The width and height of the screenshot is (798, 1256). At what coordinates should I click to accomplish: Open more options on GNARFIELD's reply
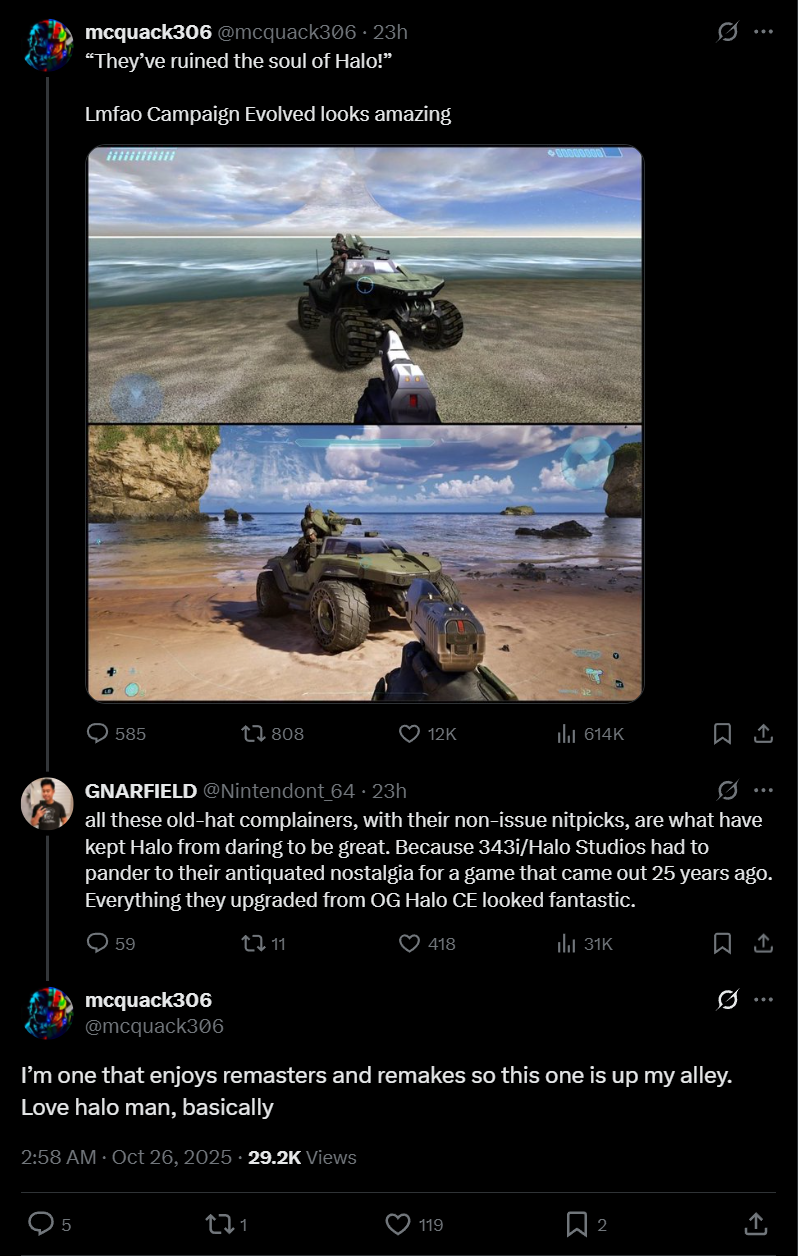click(x=763, y=791)
